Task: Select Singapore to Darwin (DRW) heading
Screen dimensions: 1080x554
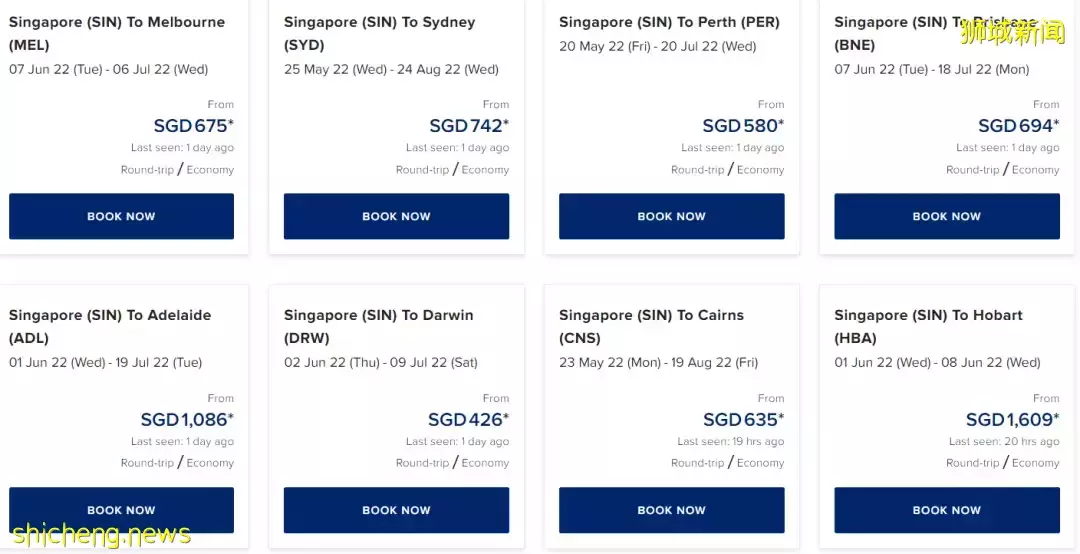Action: coord(378,326)
